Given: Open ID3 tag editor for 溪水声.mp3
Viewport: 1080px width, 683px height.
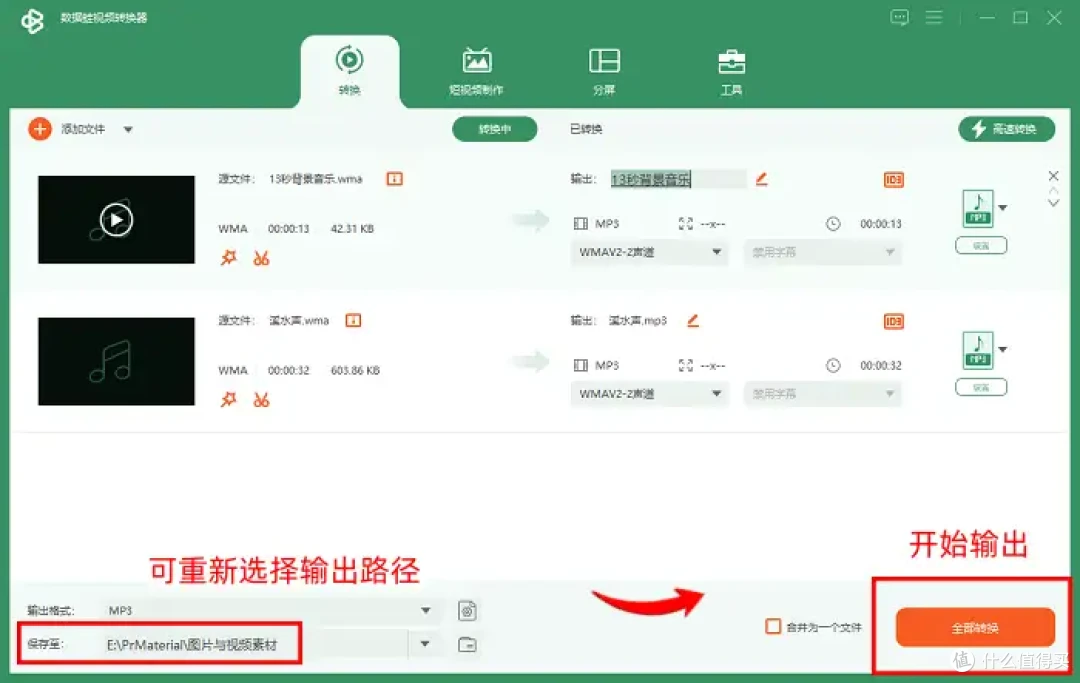Looking at the screenshot, I should tap(893, 322).
